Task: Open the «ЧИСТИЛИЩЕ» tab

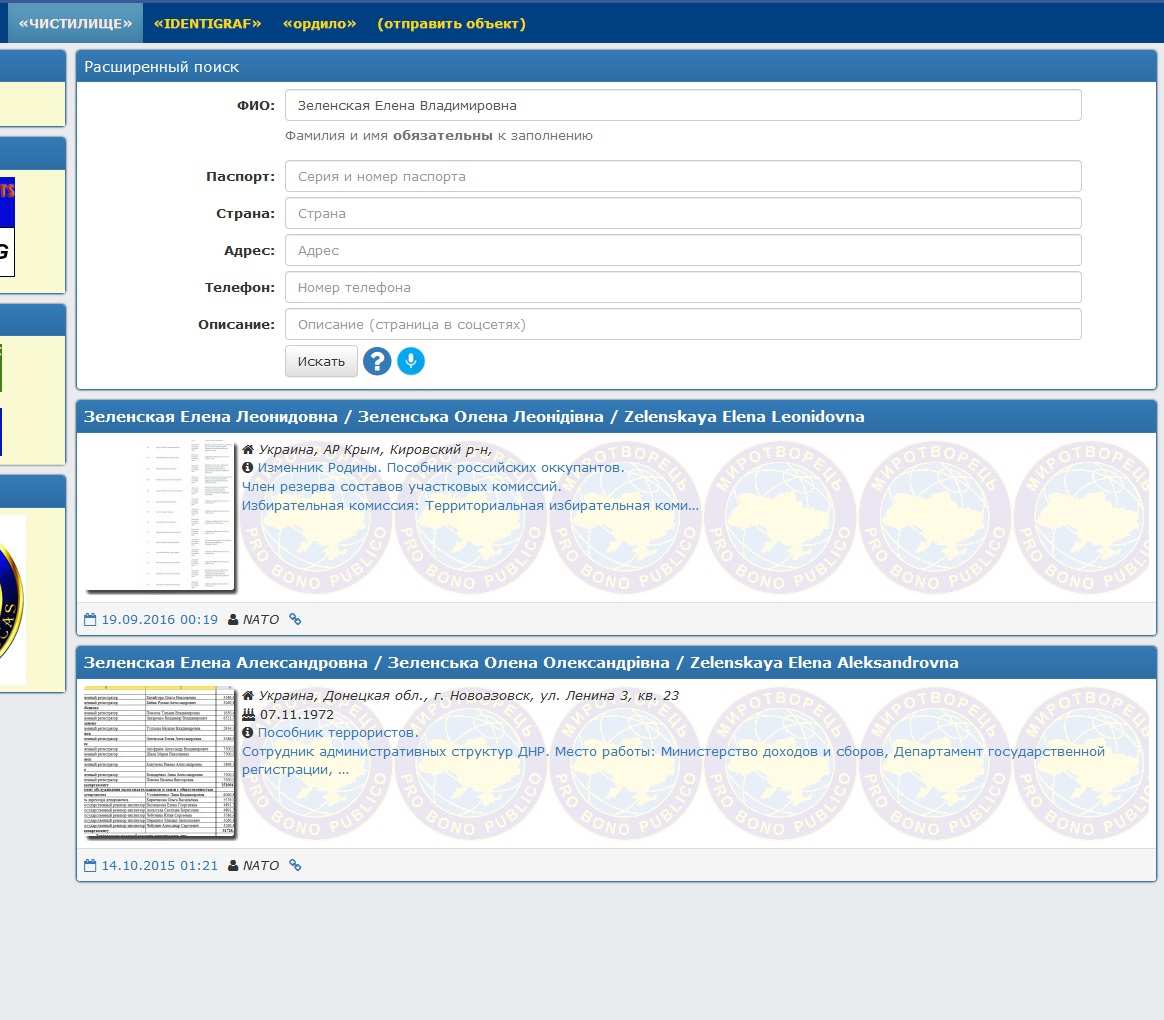Action: pyautogui.click(x=75, y=23)
